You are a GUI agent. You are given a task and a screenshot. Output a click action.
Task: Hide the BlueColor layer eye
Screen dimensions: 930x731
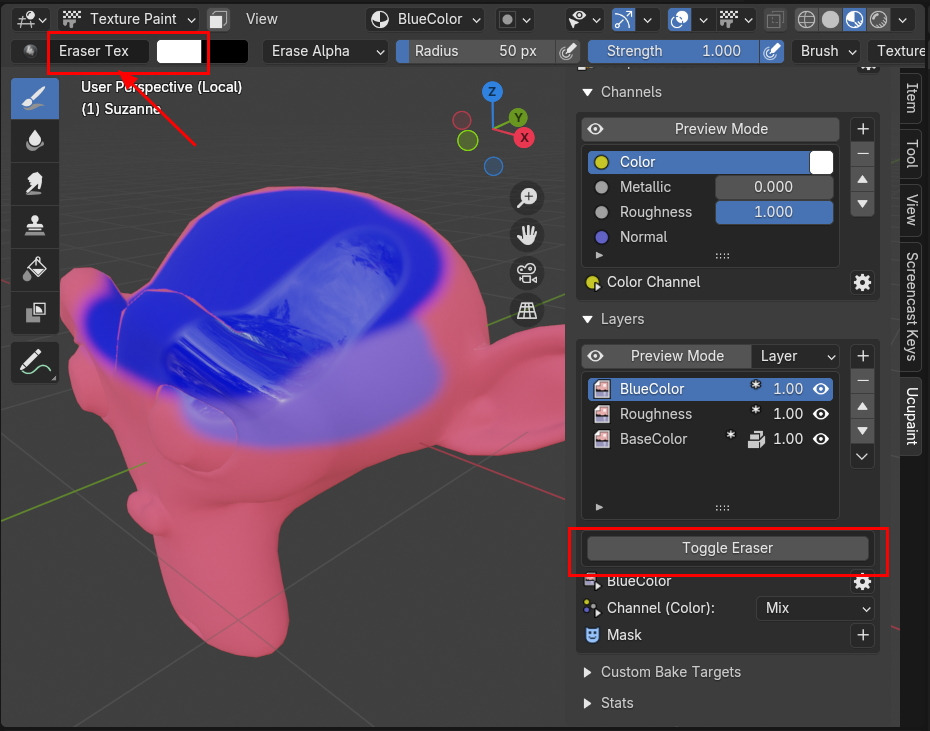click(821, 389)
